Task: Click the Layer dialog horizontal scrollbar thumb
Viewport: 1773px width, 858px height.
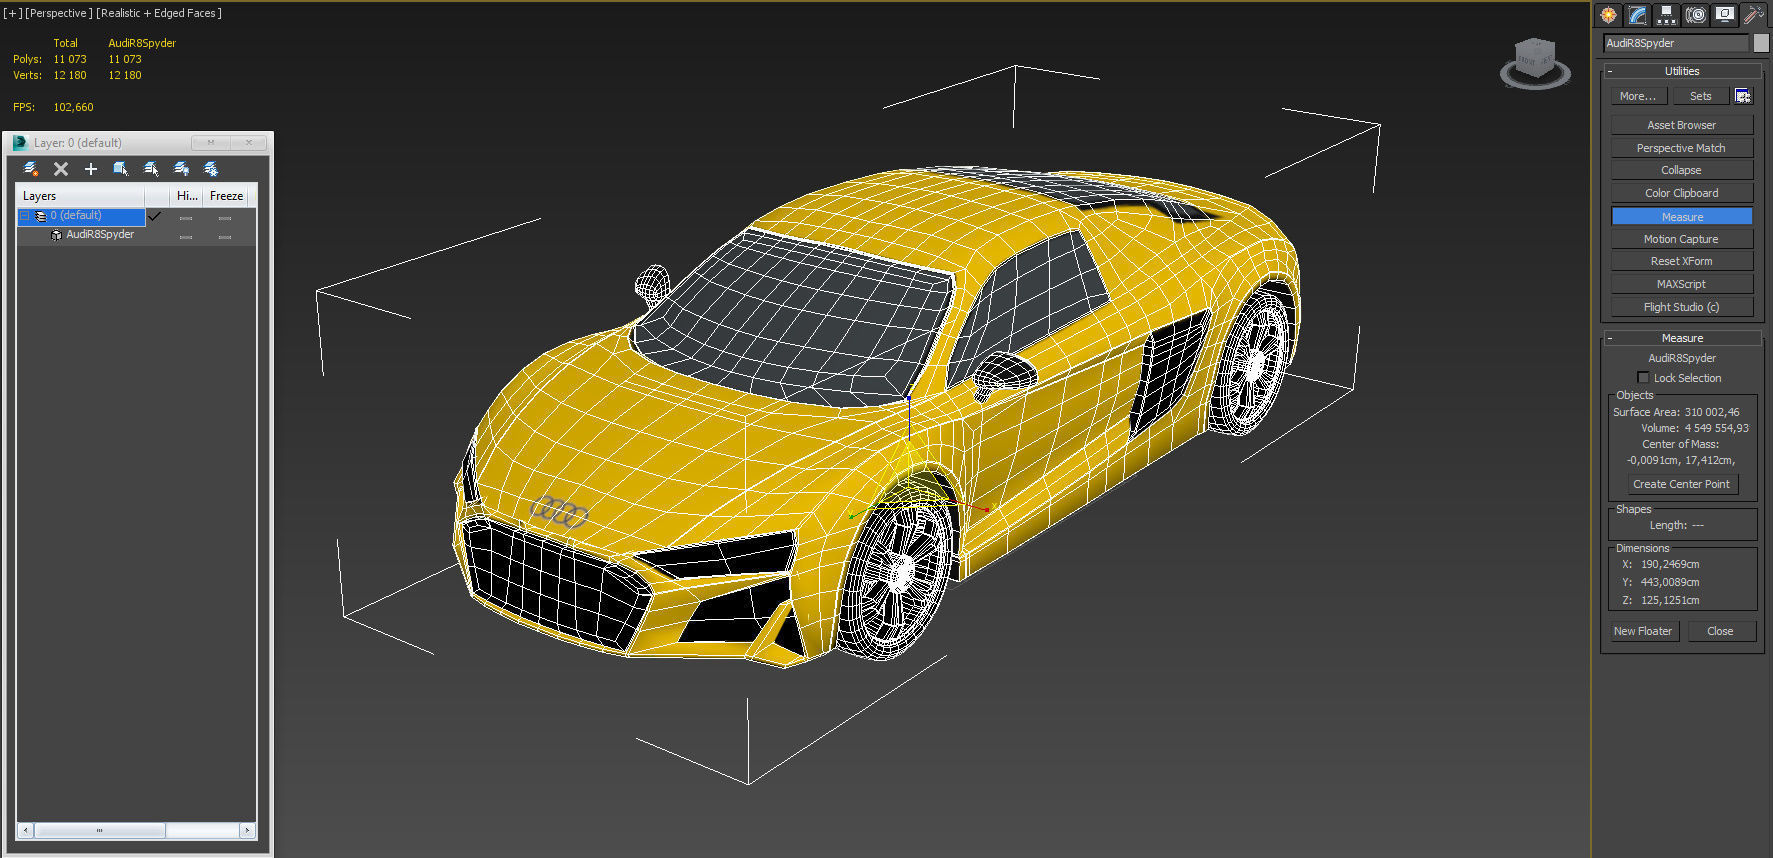Action: (x=100, y=830)
